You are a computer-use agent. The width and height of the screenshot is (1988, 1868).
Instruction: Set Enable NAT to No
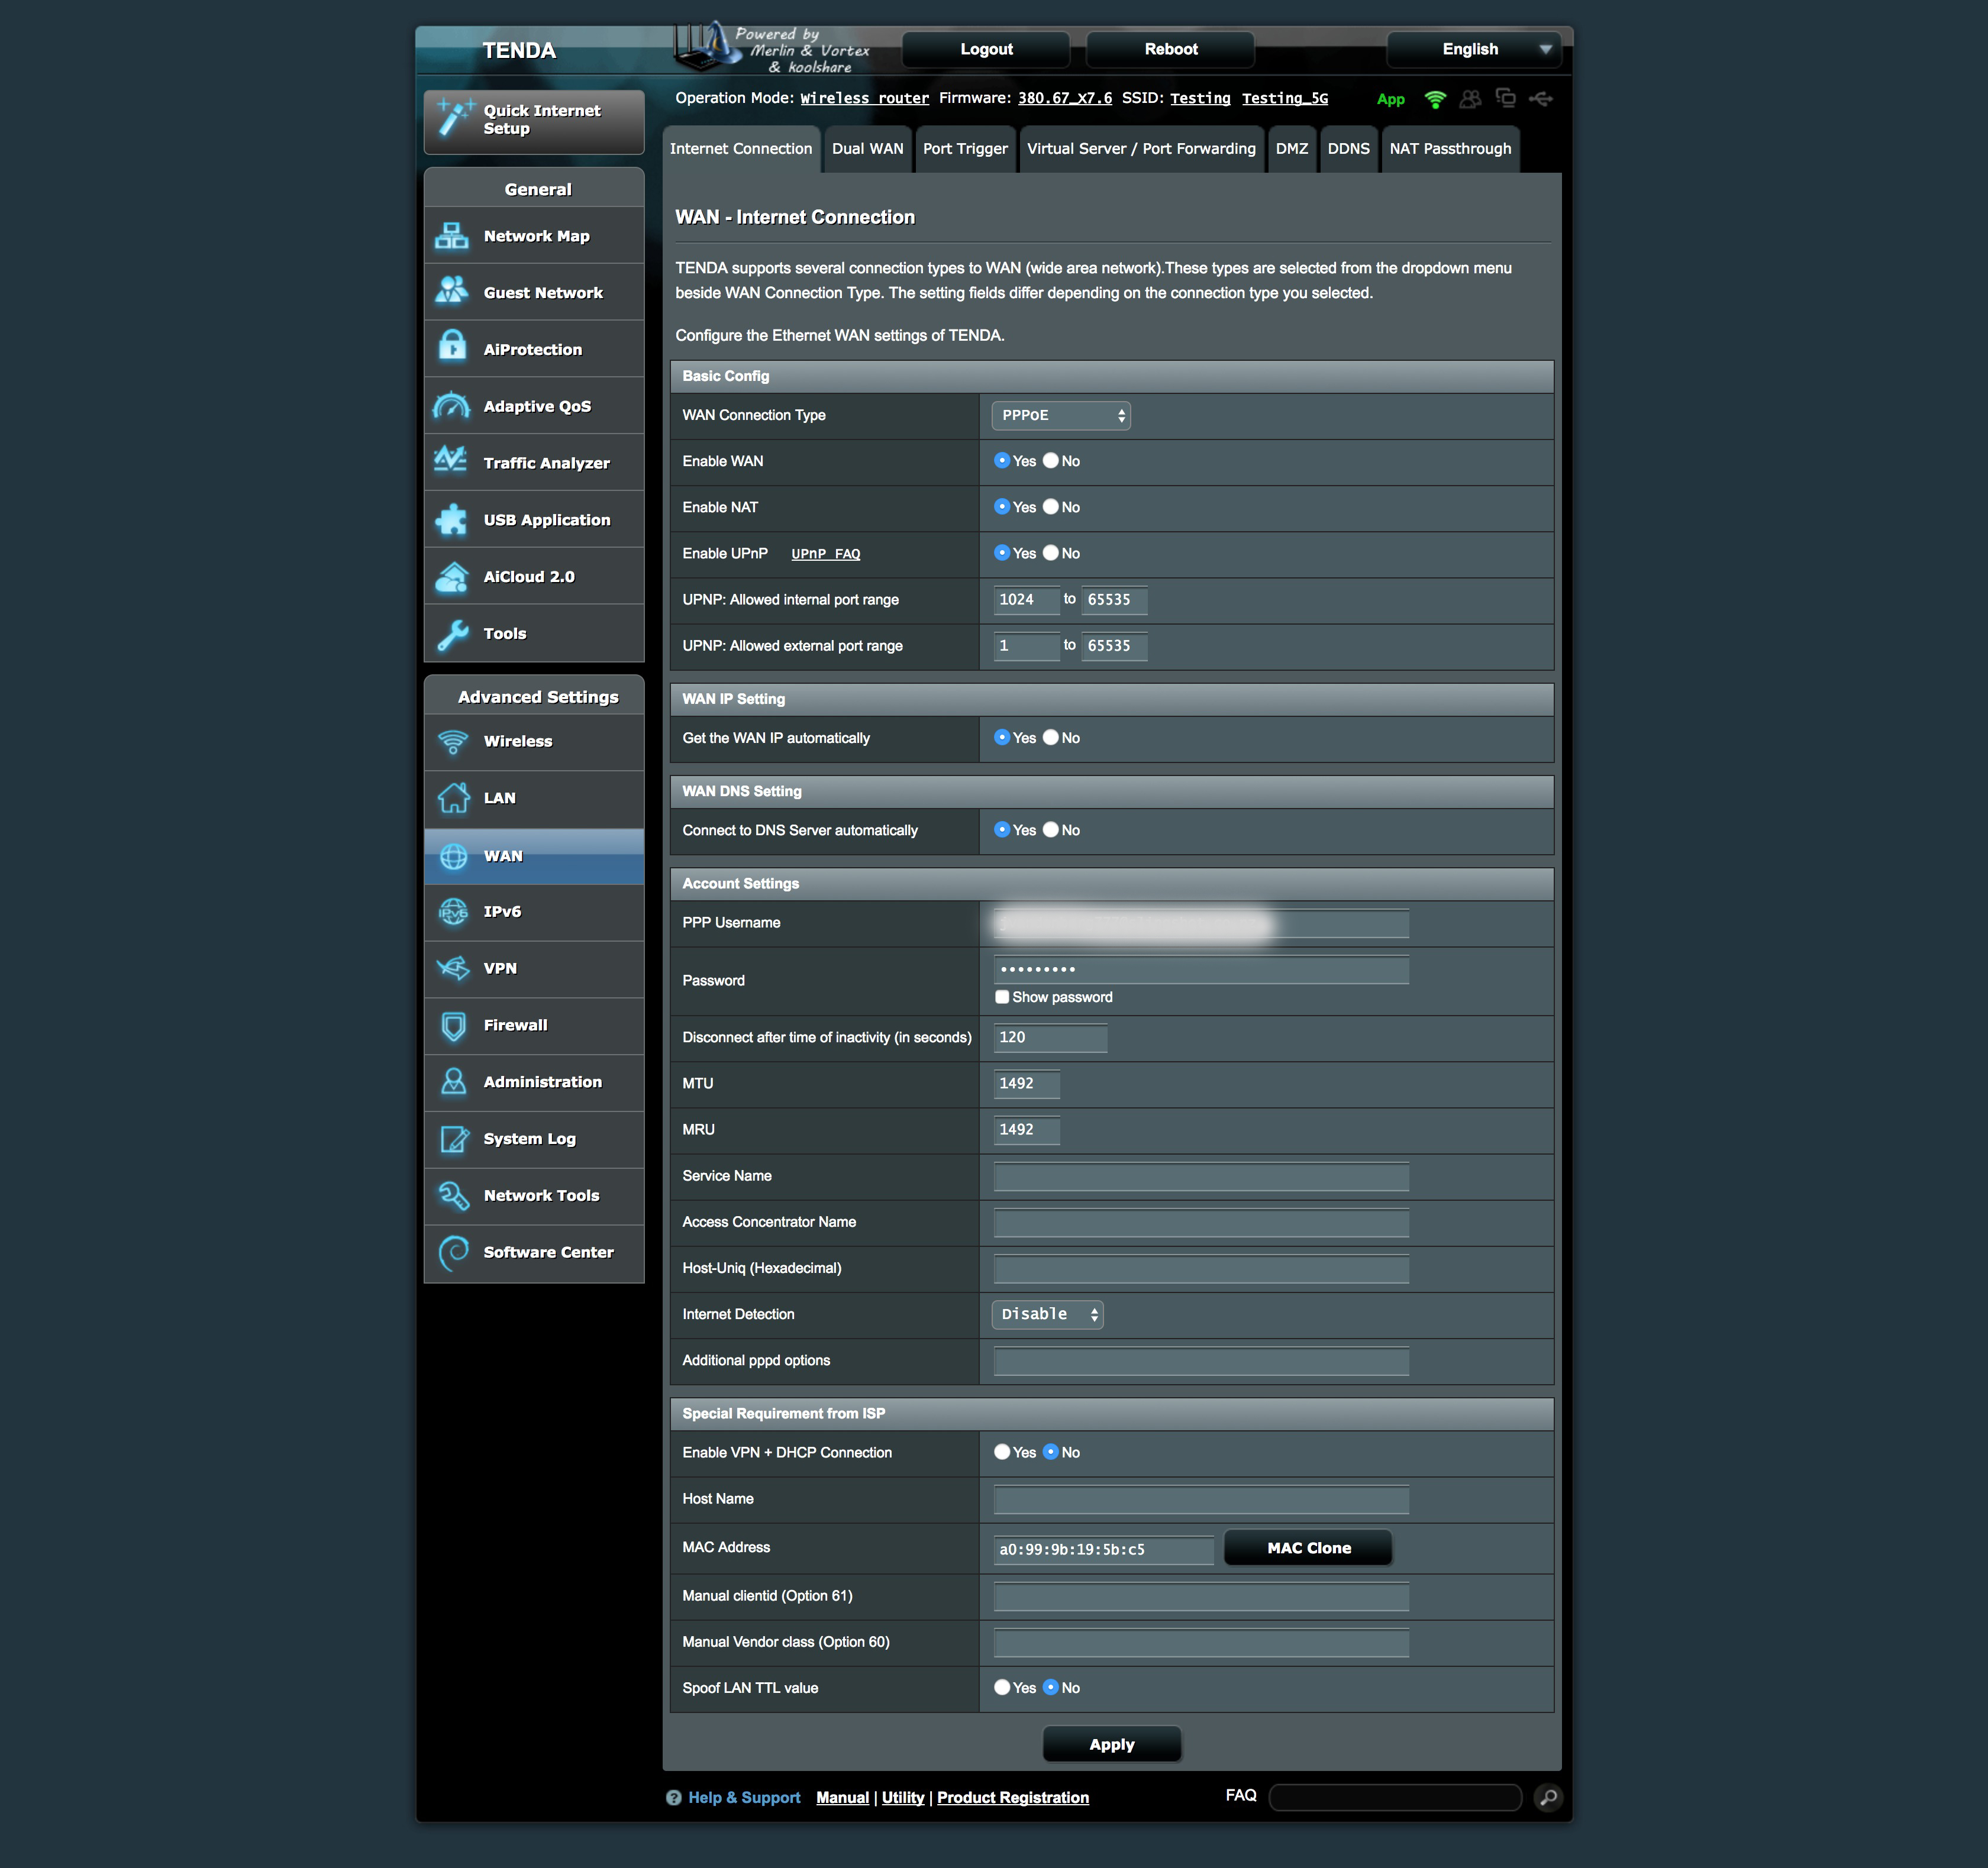1051,507
